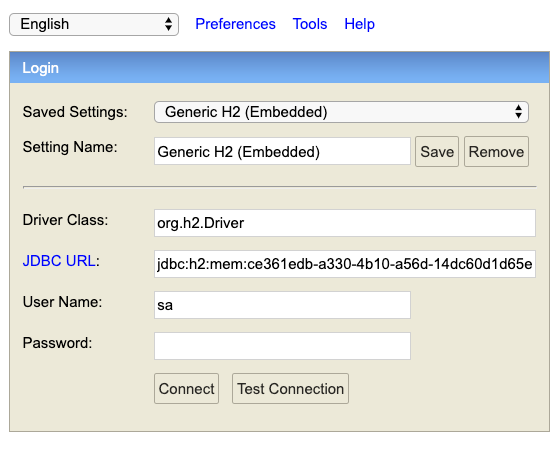Click the Save button

437,152
